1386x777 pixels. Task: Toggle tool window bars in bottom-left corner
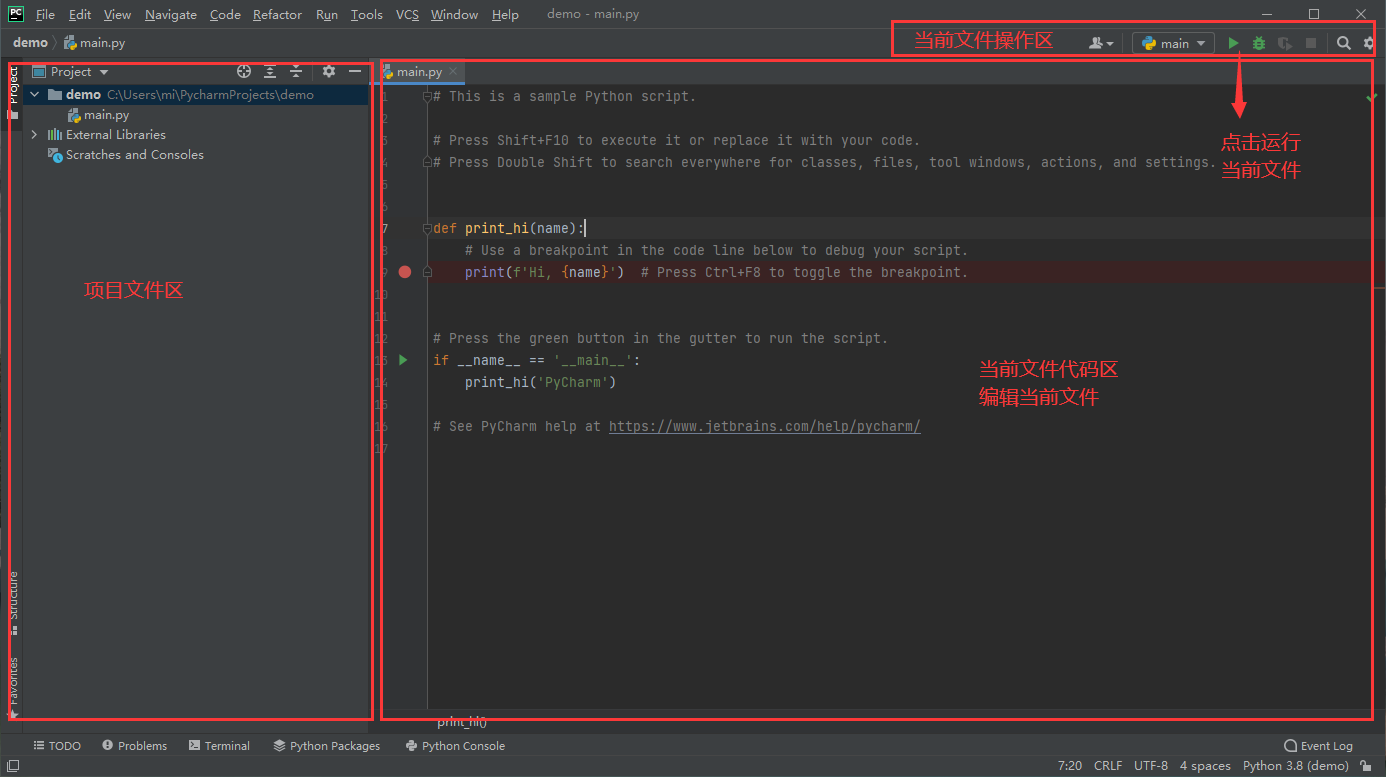(x=13, y=766)
